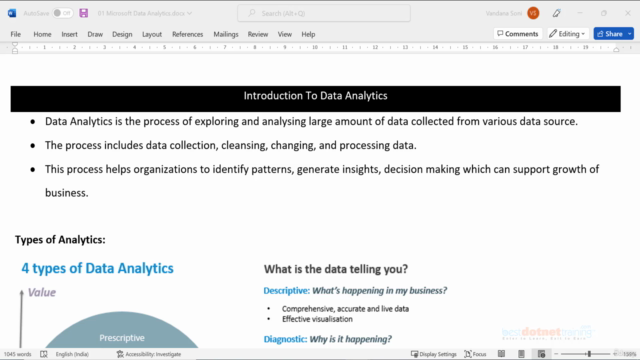This screenshot has height=360, width=640.
Task: Open the File menu
Action: [x=16, y=34]
